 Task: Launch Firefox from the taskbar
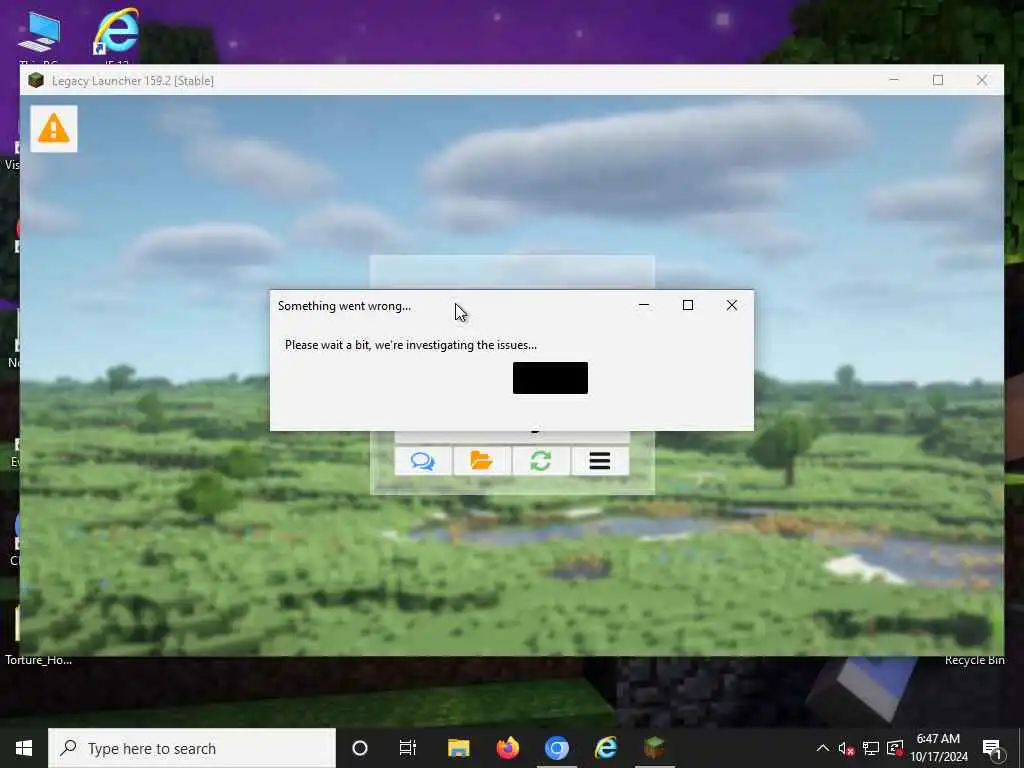[x=507, y=748]
